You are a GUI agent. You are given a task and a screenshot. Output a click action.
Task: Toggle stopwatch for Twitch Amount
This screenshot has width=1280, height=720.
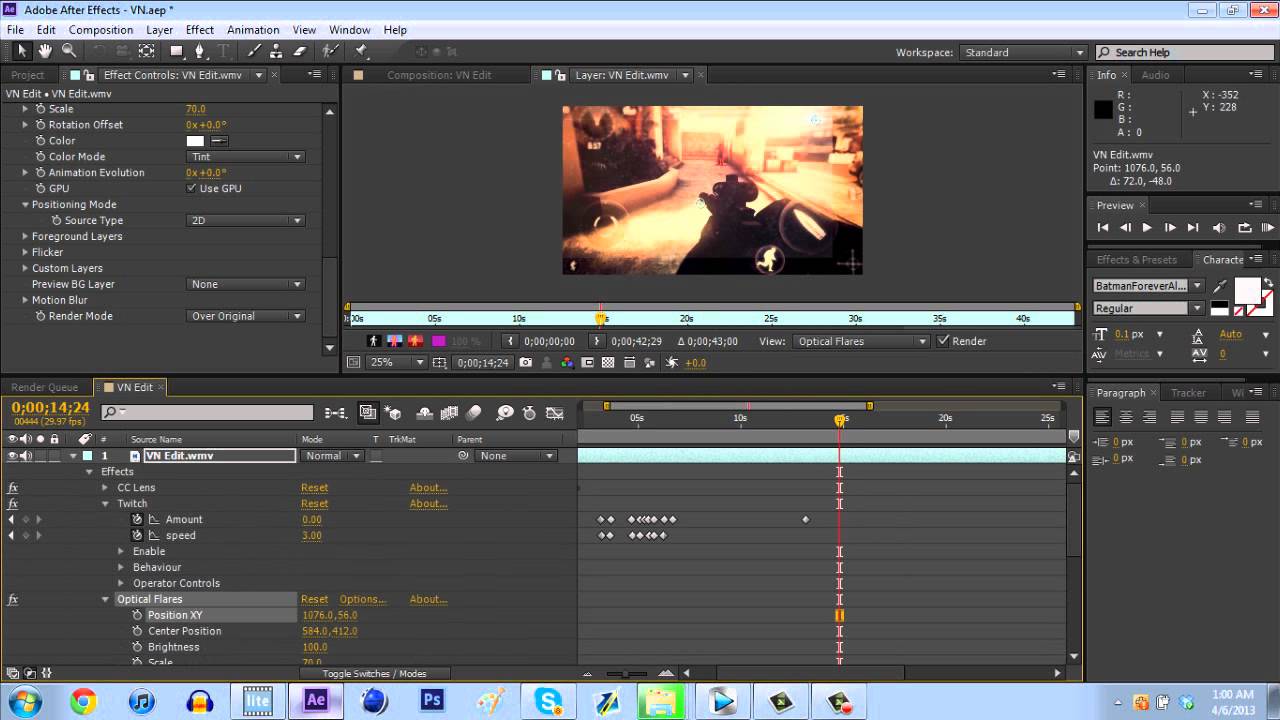(x=138, y=520)
